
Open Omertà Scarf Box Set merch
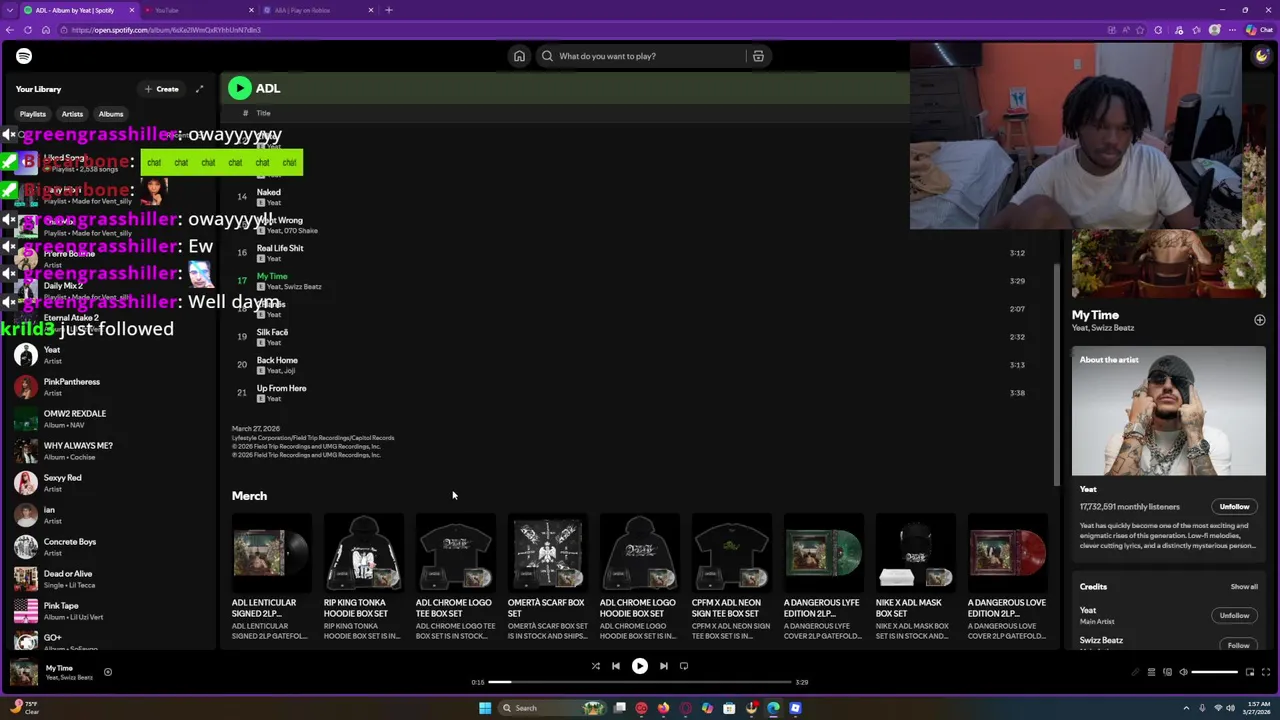coord(548,578)
